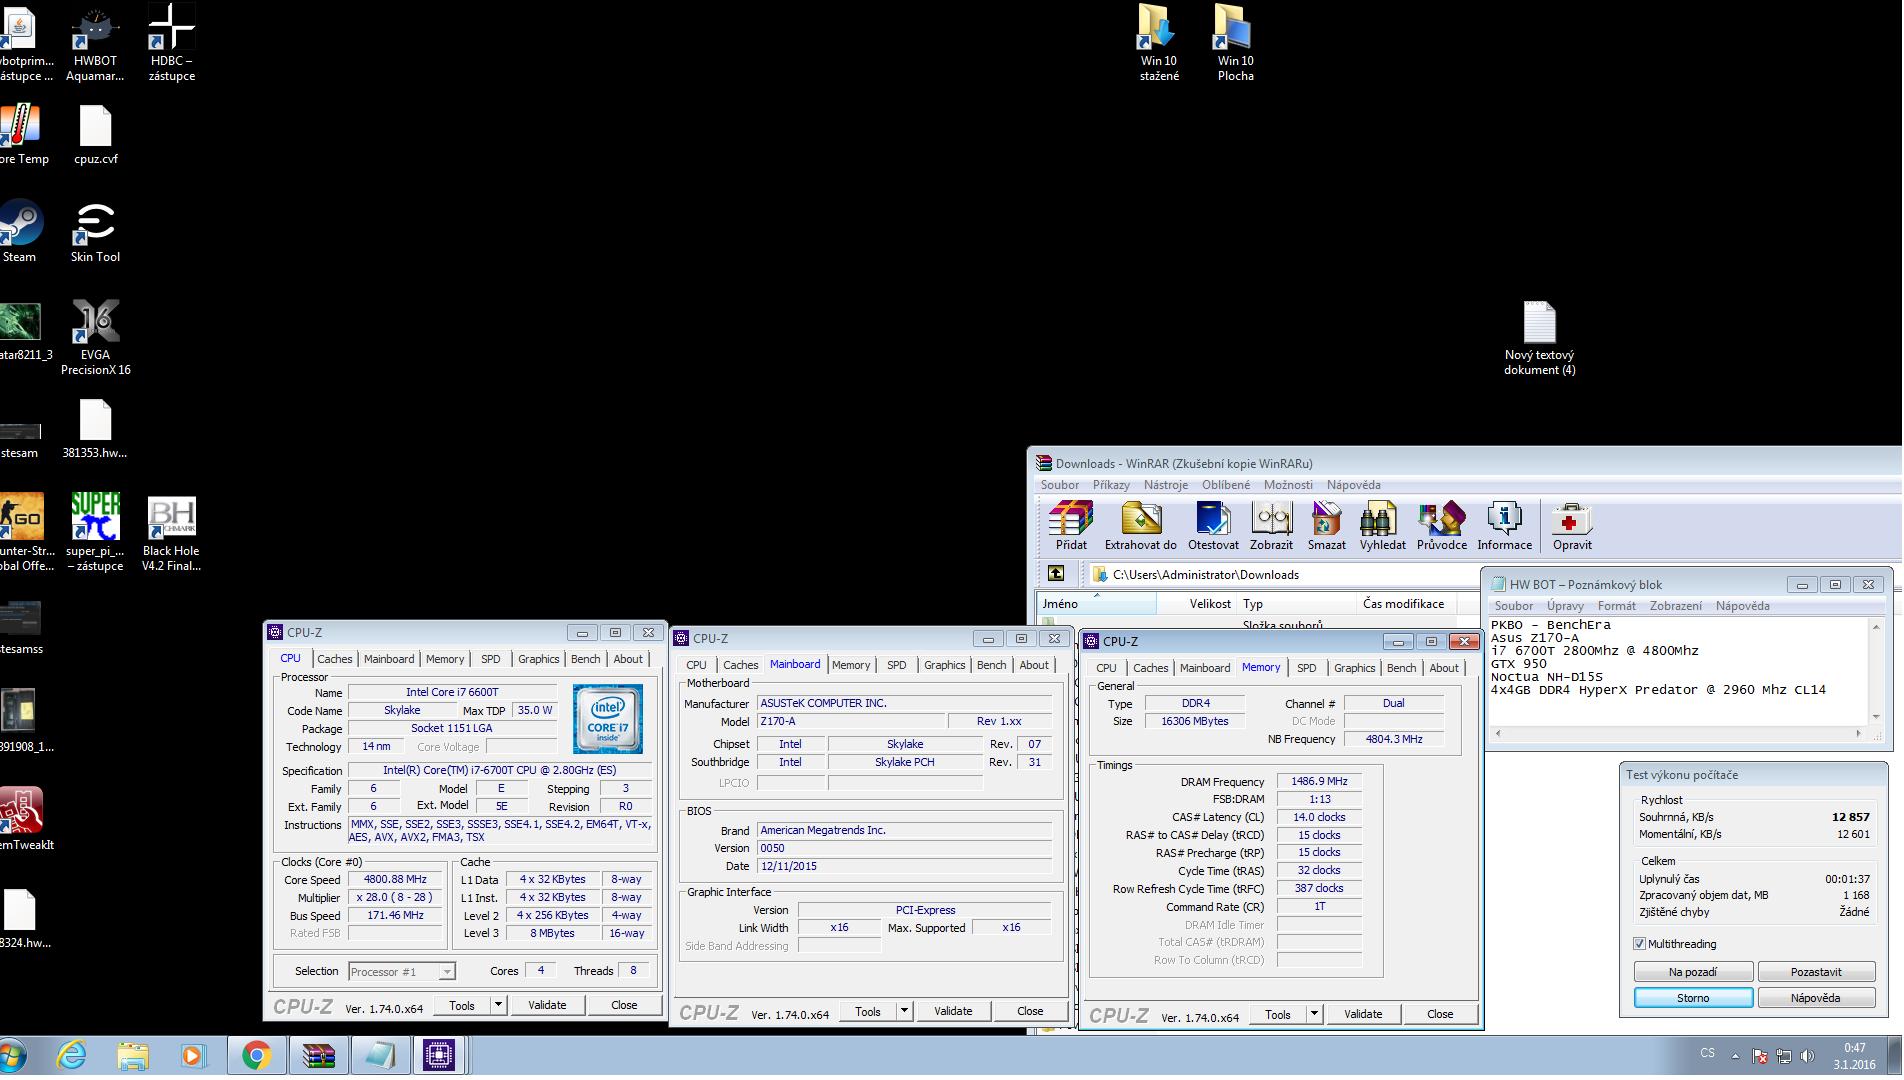Click the Core Speed value 4800.88 MHz
The width and height of the screenshot is (1904, 1080).
point(395,880)
